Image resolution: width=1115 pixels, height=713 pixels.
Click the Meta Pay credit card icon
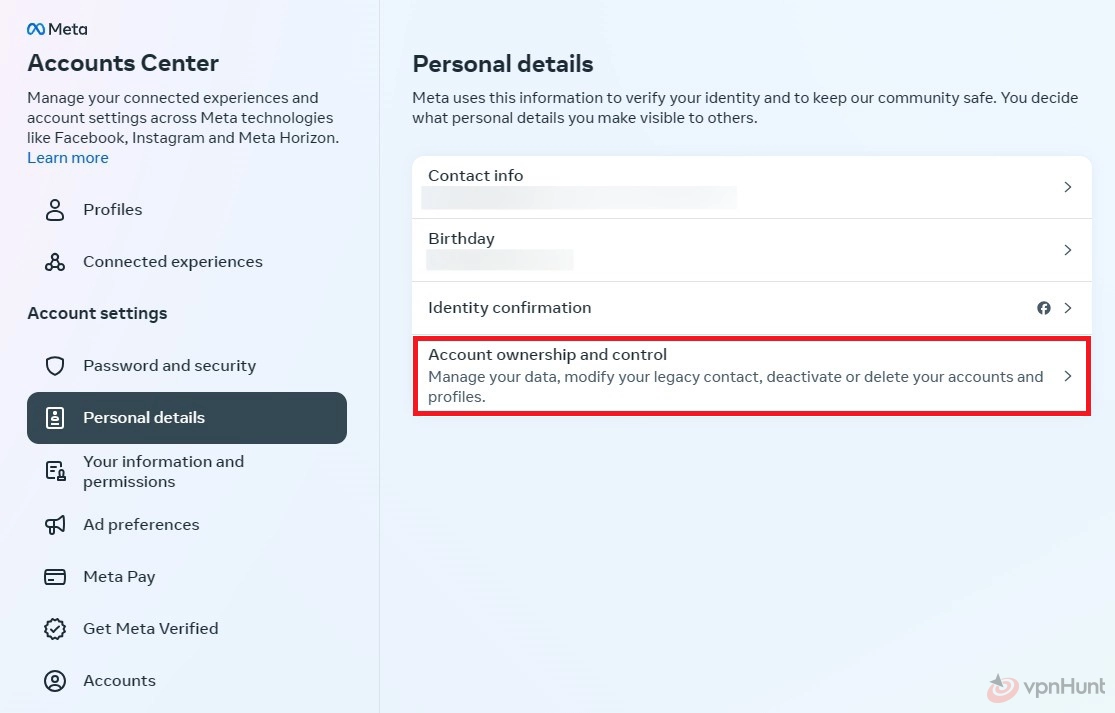click(x=55, y=577)
